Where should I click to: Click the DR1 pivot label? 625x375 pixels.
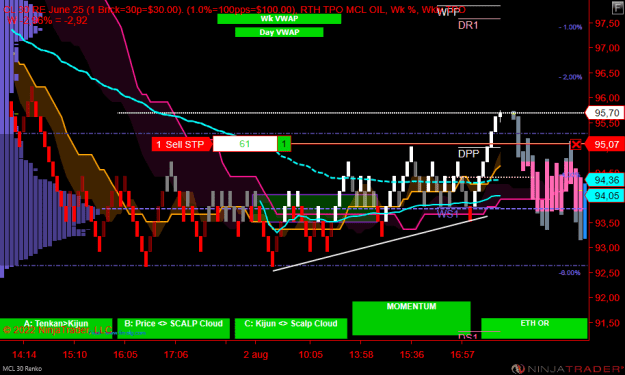(468, 25)
